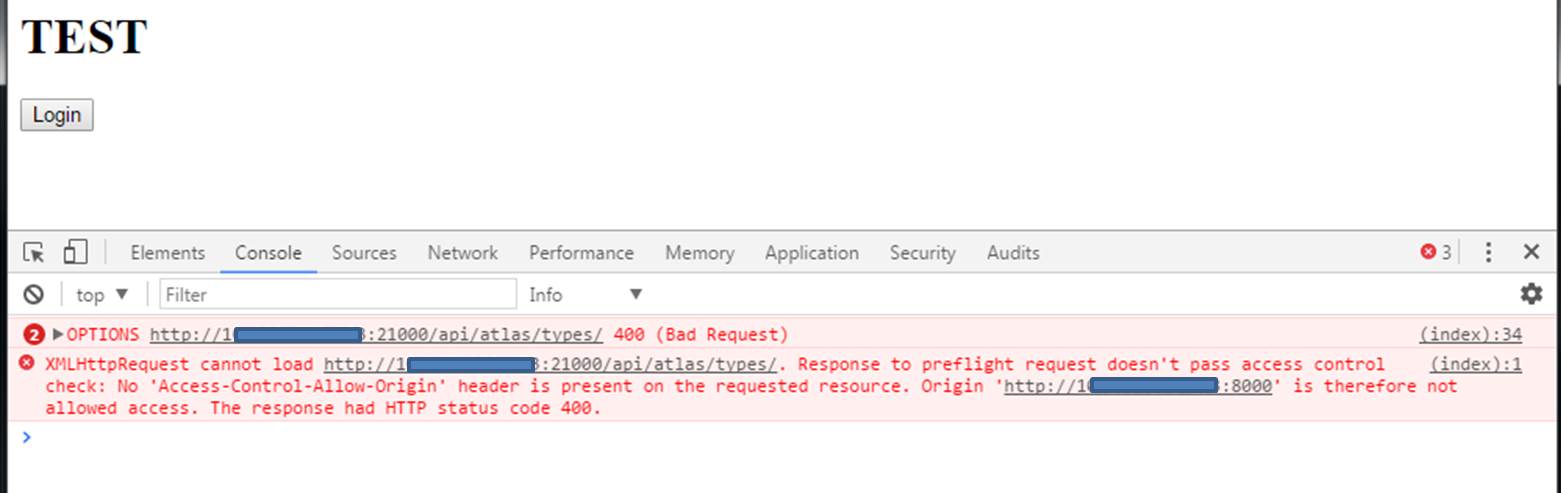Open the Application tab
This screenshot has width=1561, height=493.
point(811,253)
